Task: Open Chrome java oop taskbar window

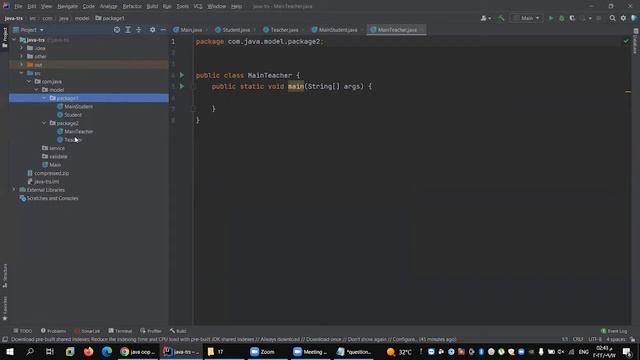Action: pos(138,351)
